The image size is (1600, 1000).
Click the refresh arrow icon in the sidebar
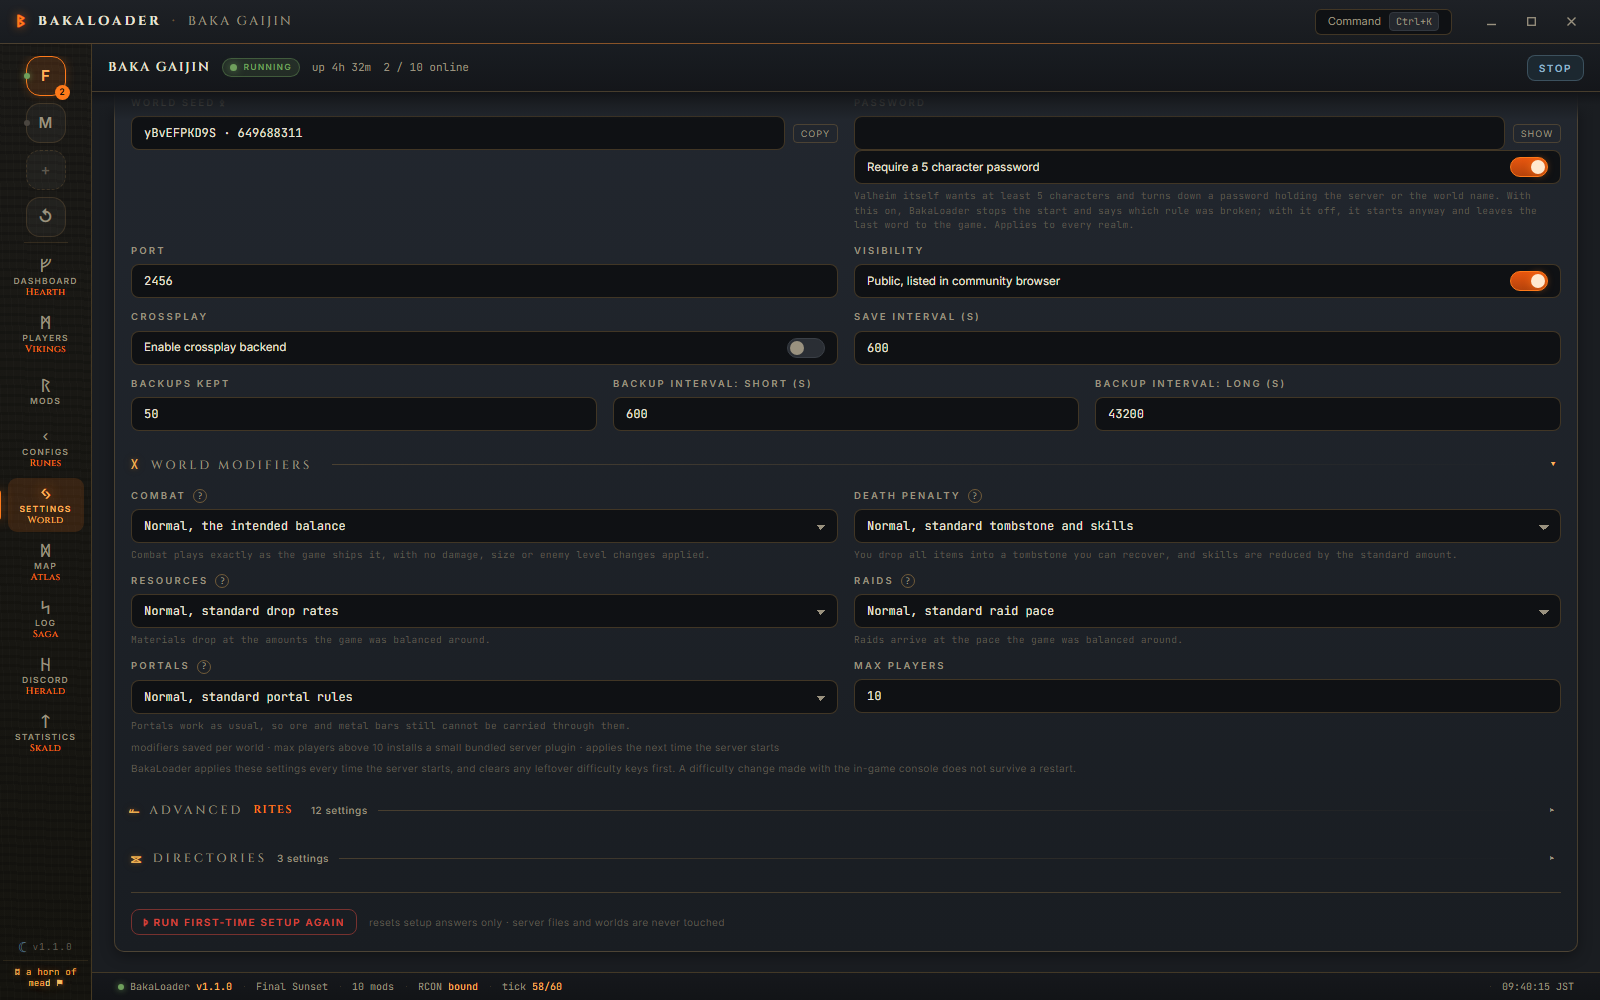click(45, 216)
